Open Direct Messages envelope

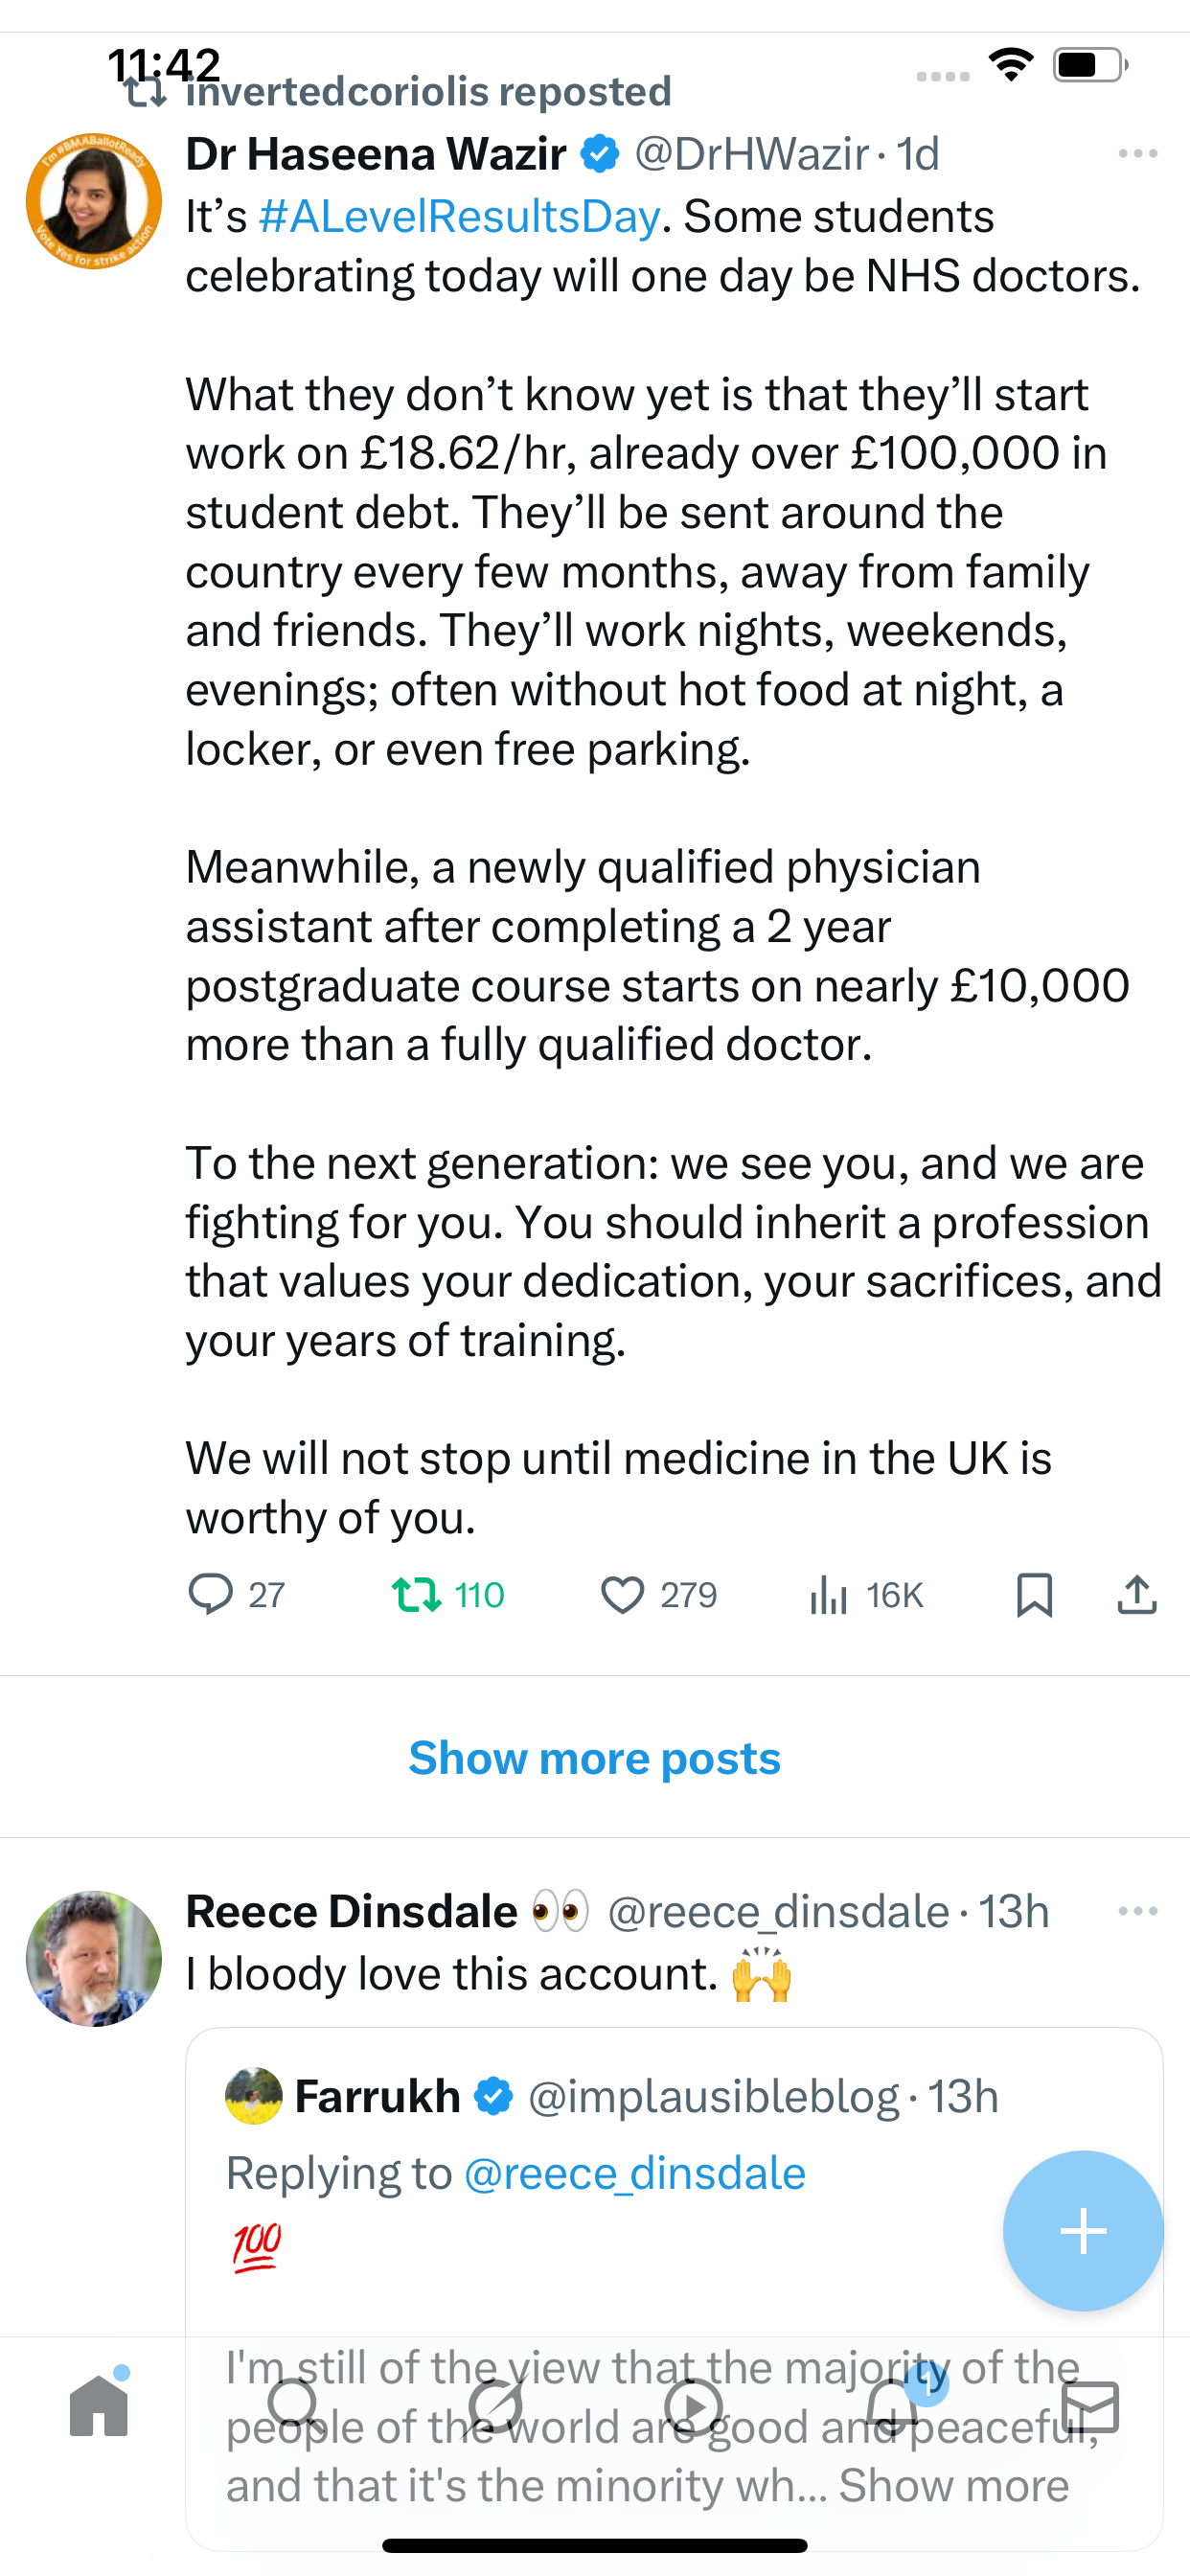click(x=1090, y=2406)
